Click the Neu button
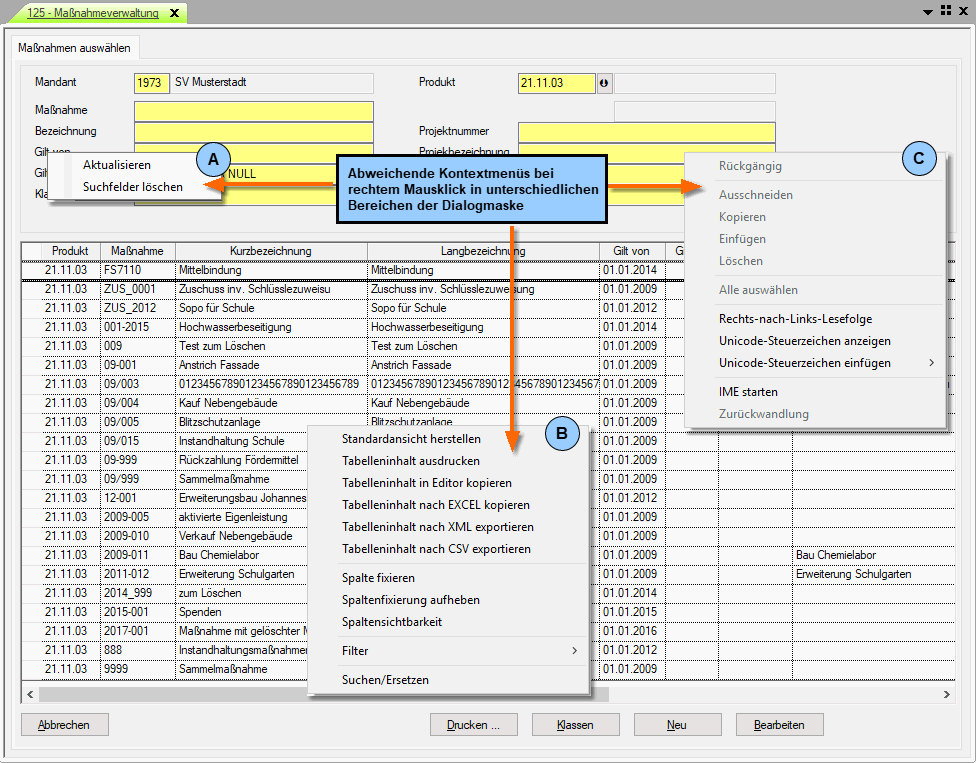976x763 pixels. [x=677, y=725]
